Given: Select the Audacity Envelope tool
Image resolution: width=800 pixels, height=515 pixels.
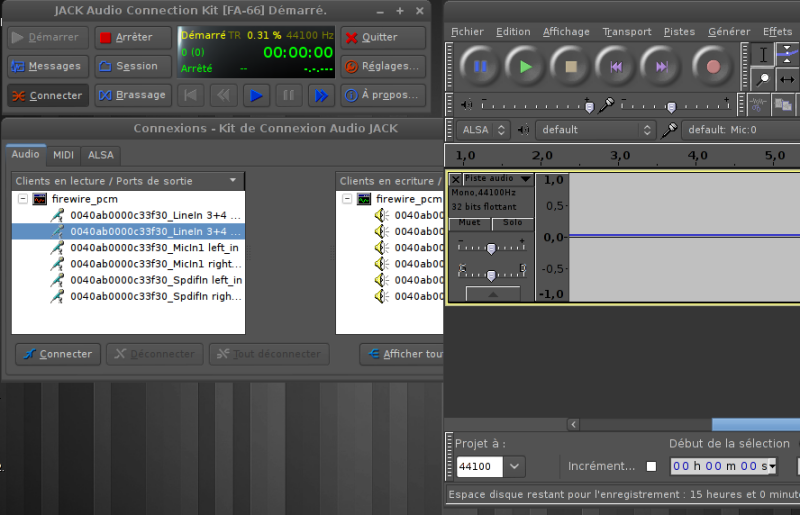Looking at the screenshot, I should (787, 55).
